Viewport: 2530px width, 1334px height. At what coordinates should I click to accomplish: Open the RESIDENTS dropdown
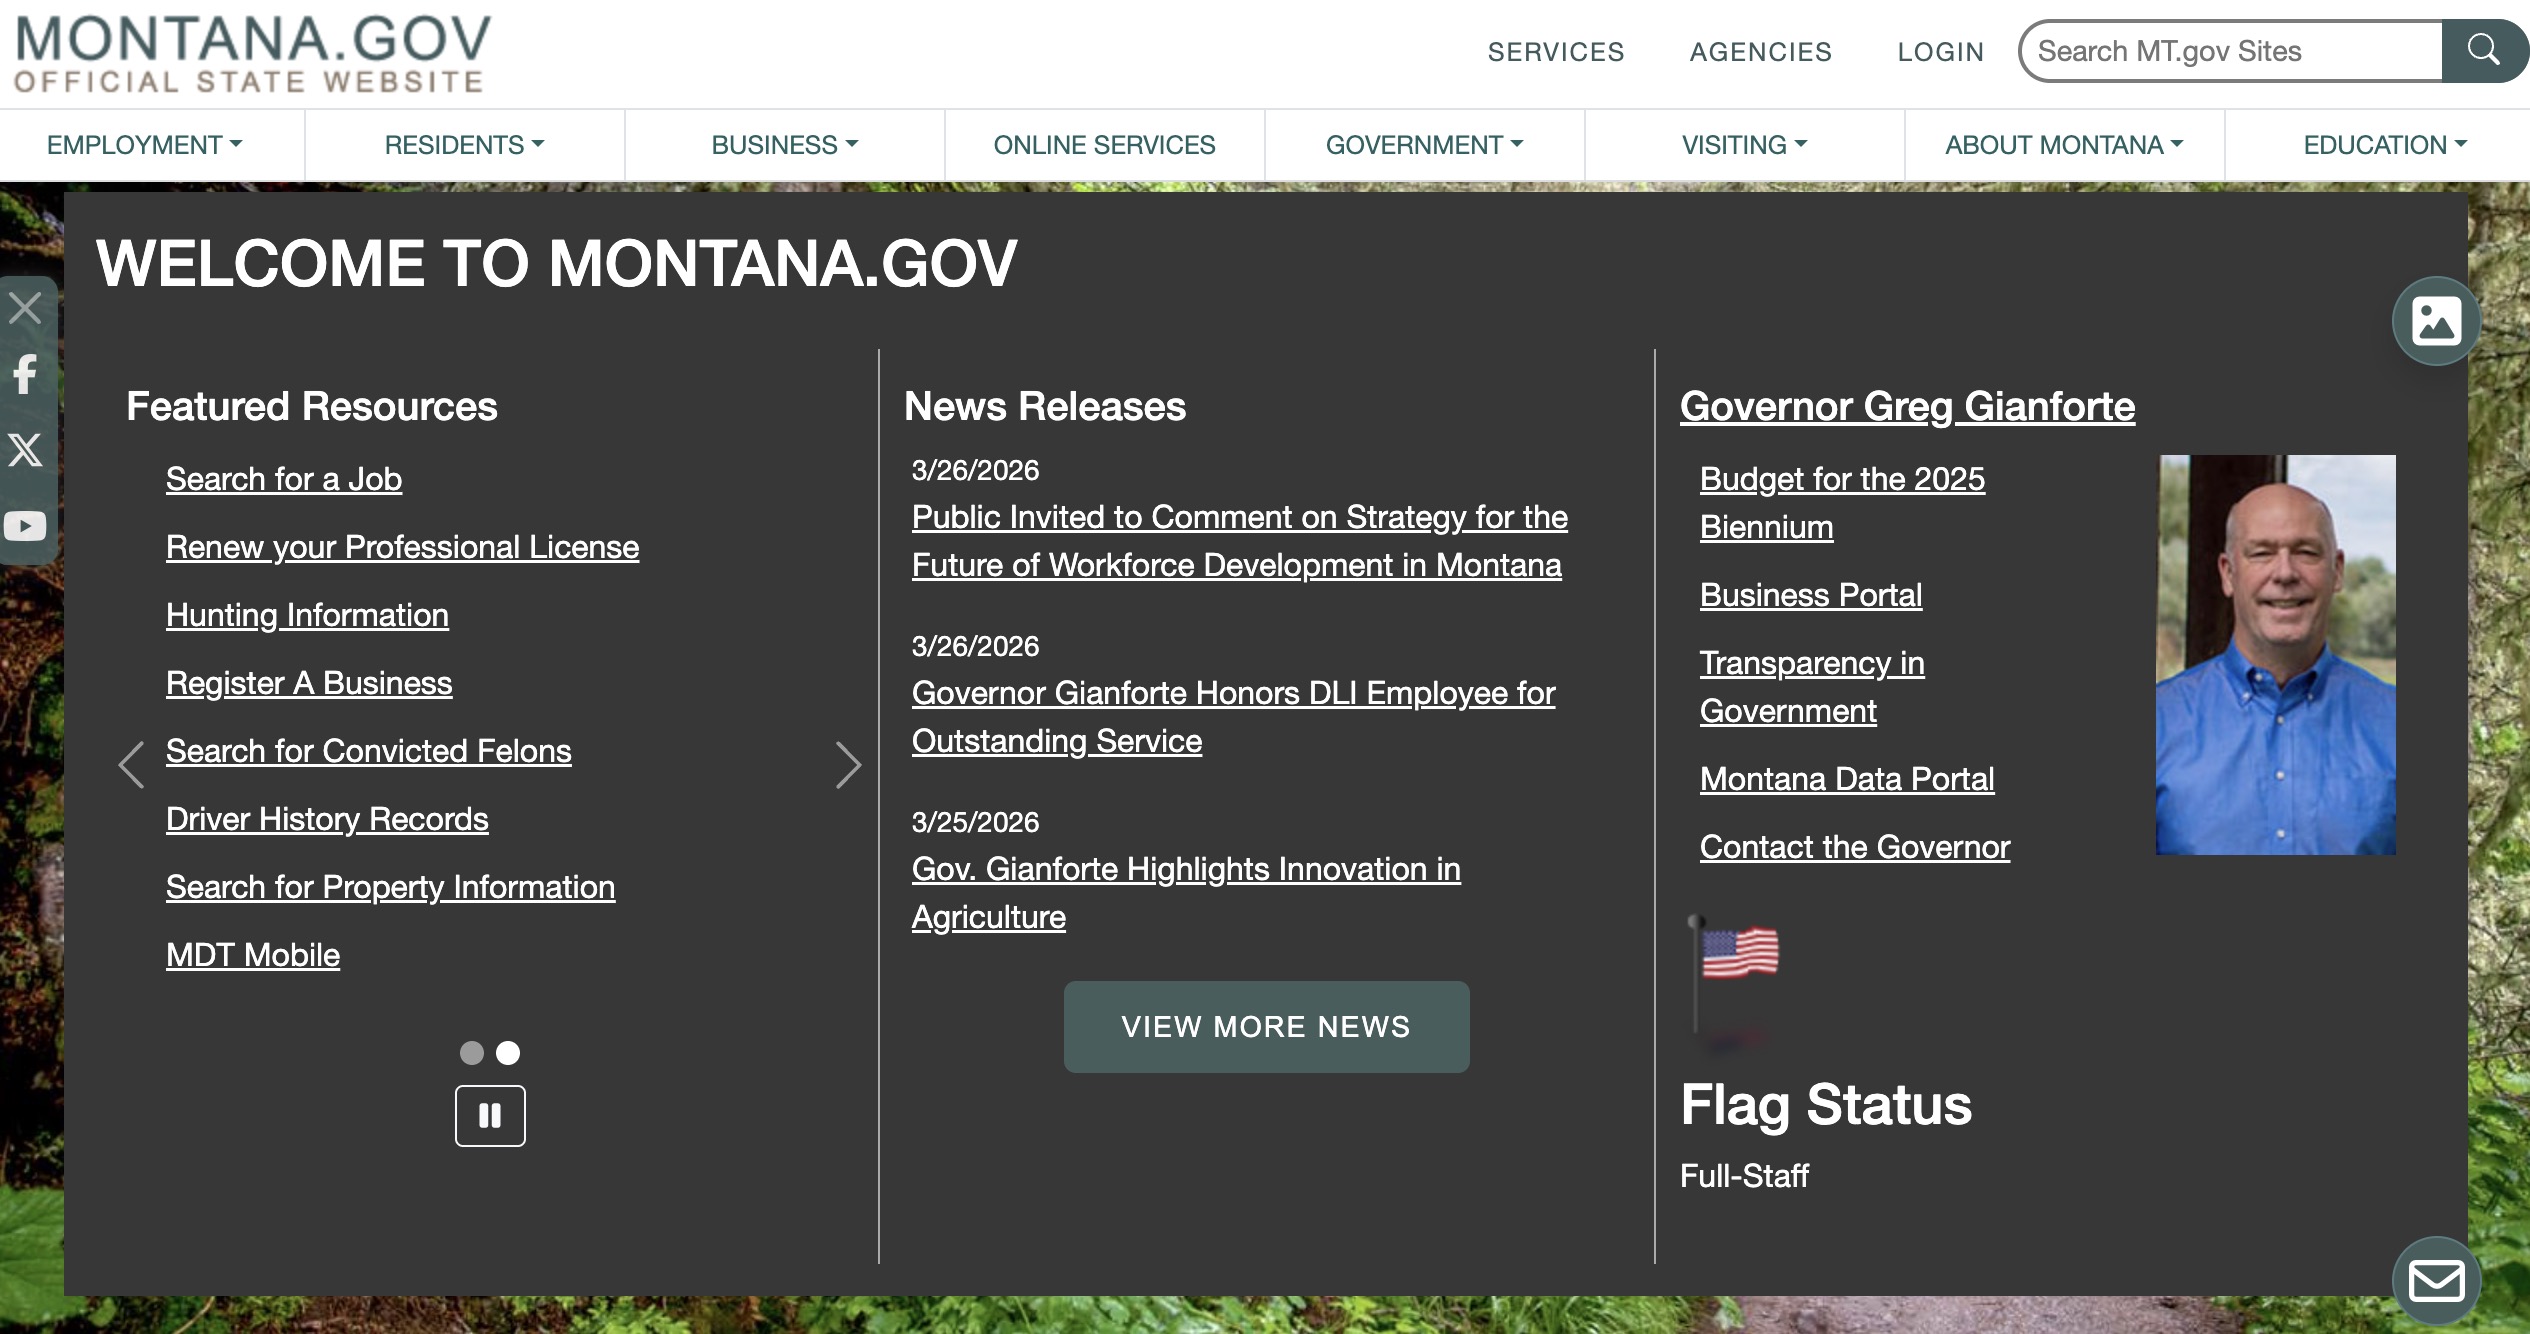(464, 144)
